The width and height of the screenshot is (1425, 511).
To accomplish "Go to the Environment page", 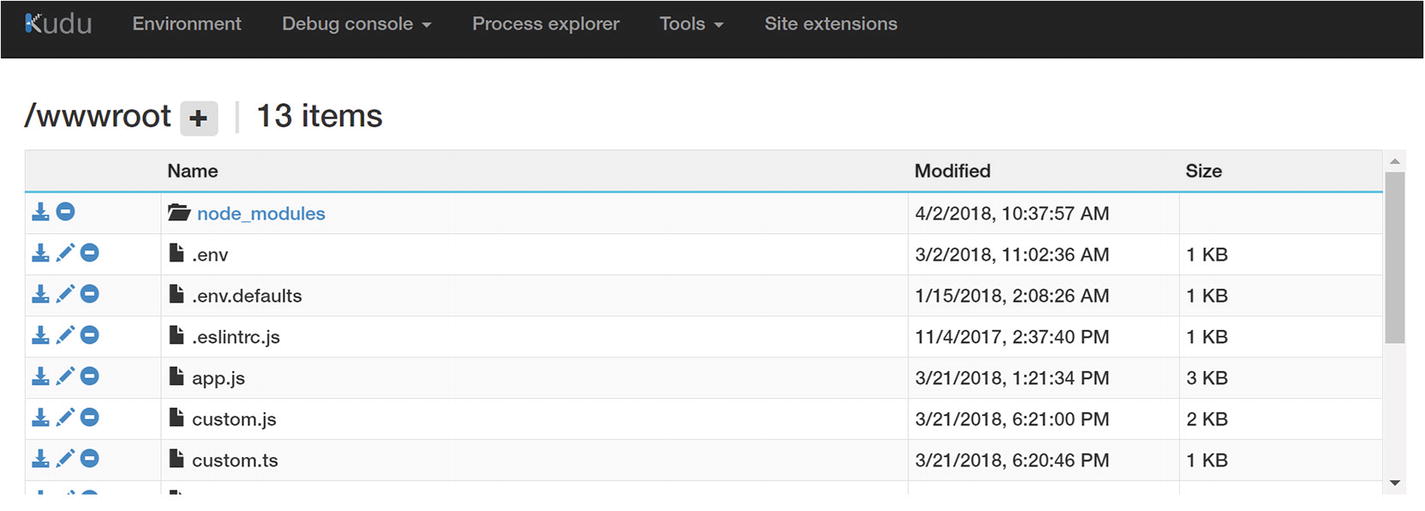I will pos(187,24).
